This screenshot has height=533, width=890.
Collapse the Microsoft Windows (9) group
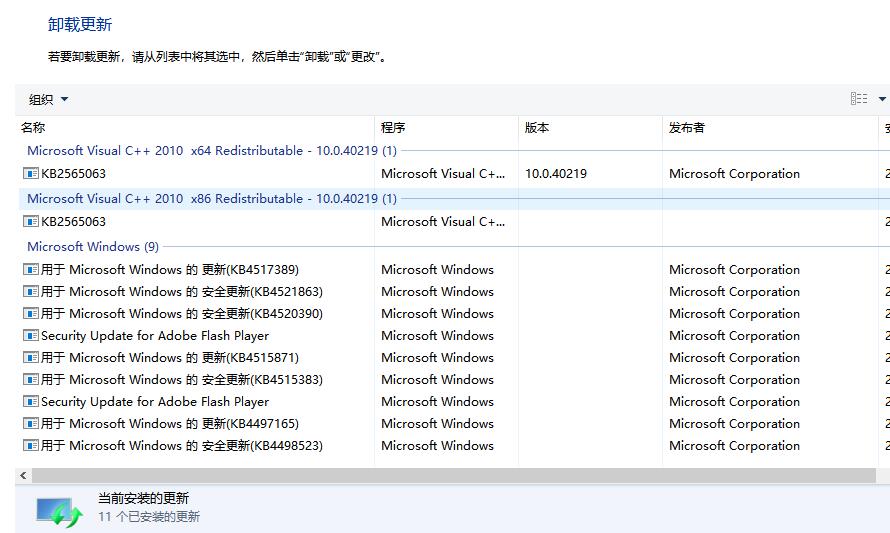click(x=92, y=247)
